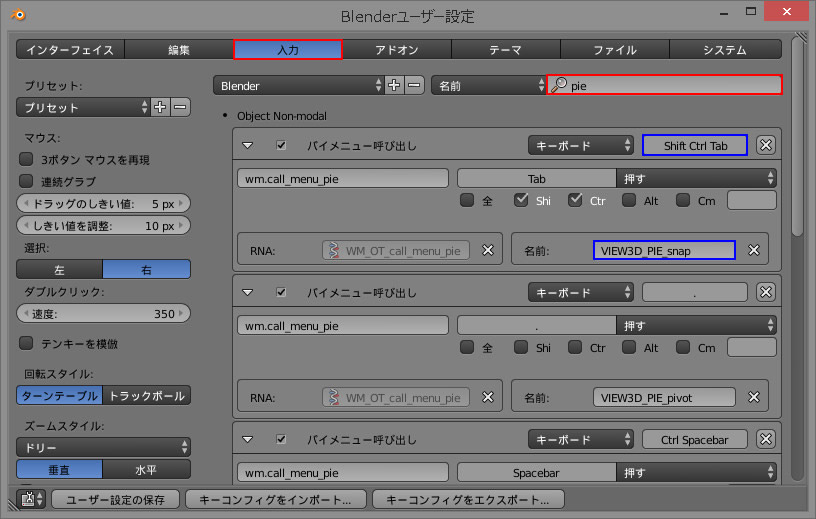Check Alt modifier for Tab binding
The image size is (816, 519).
(x=629, y=200)
